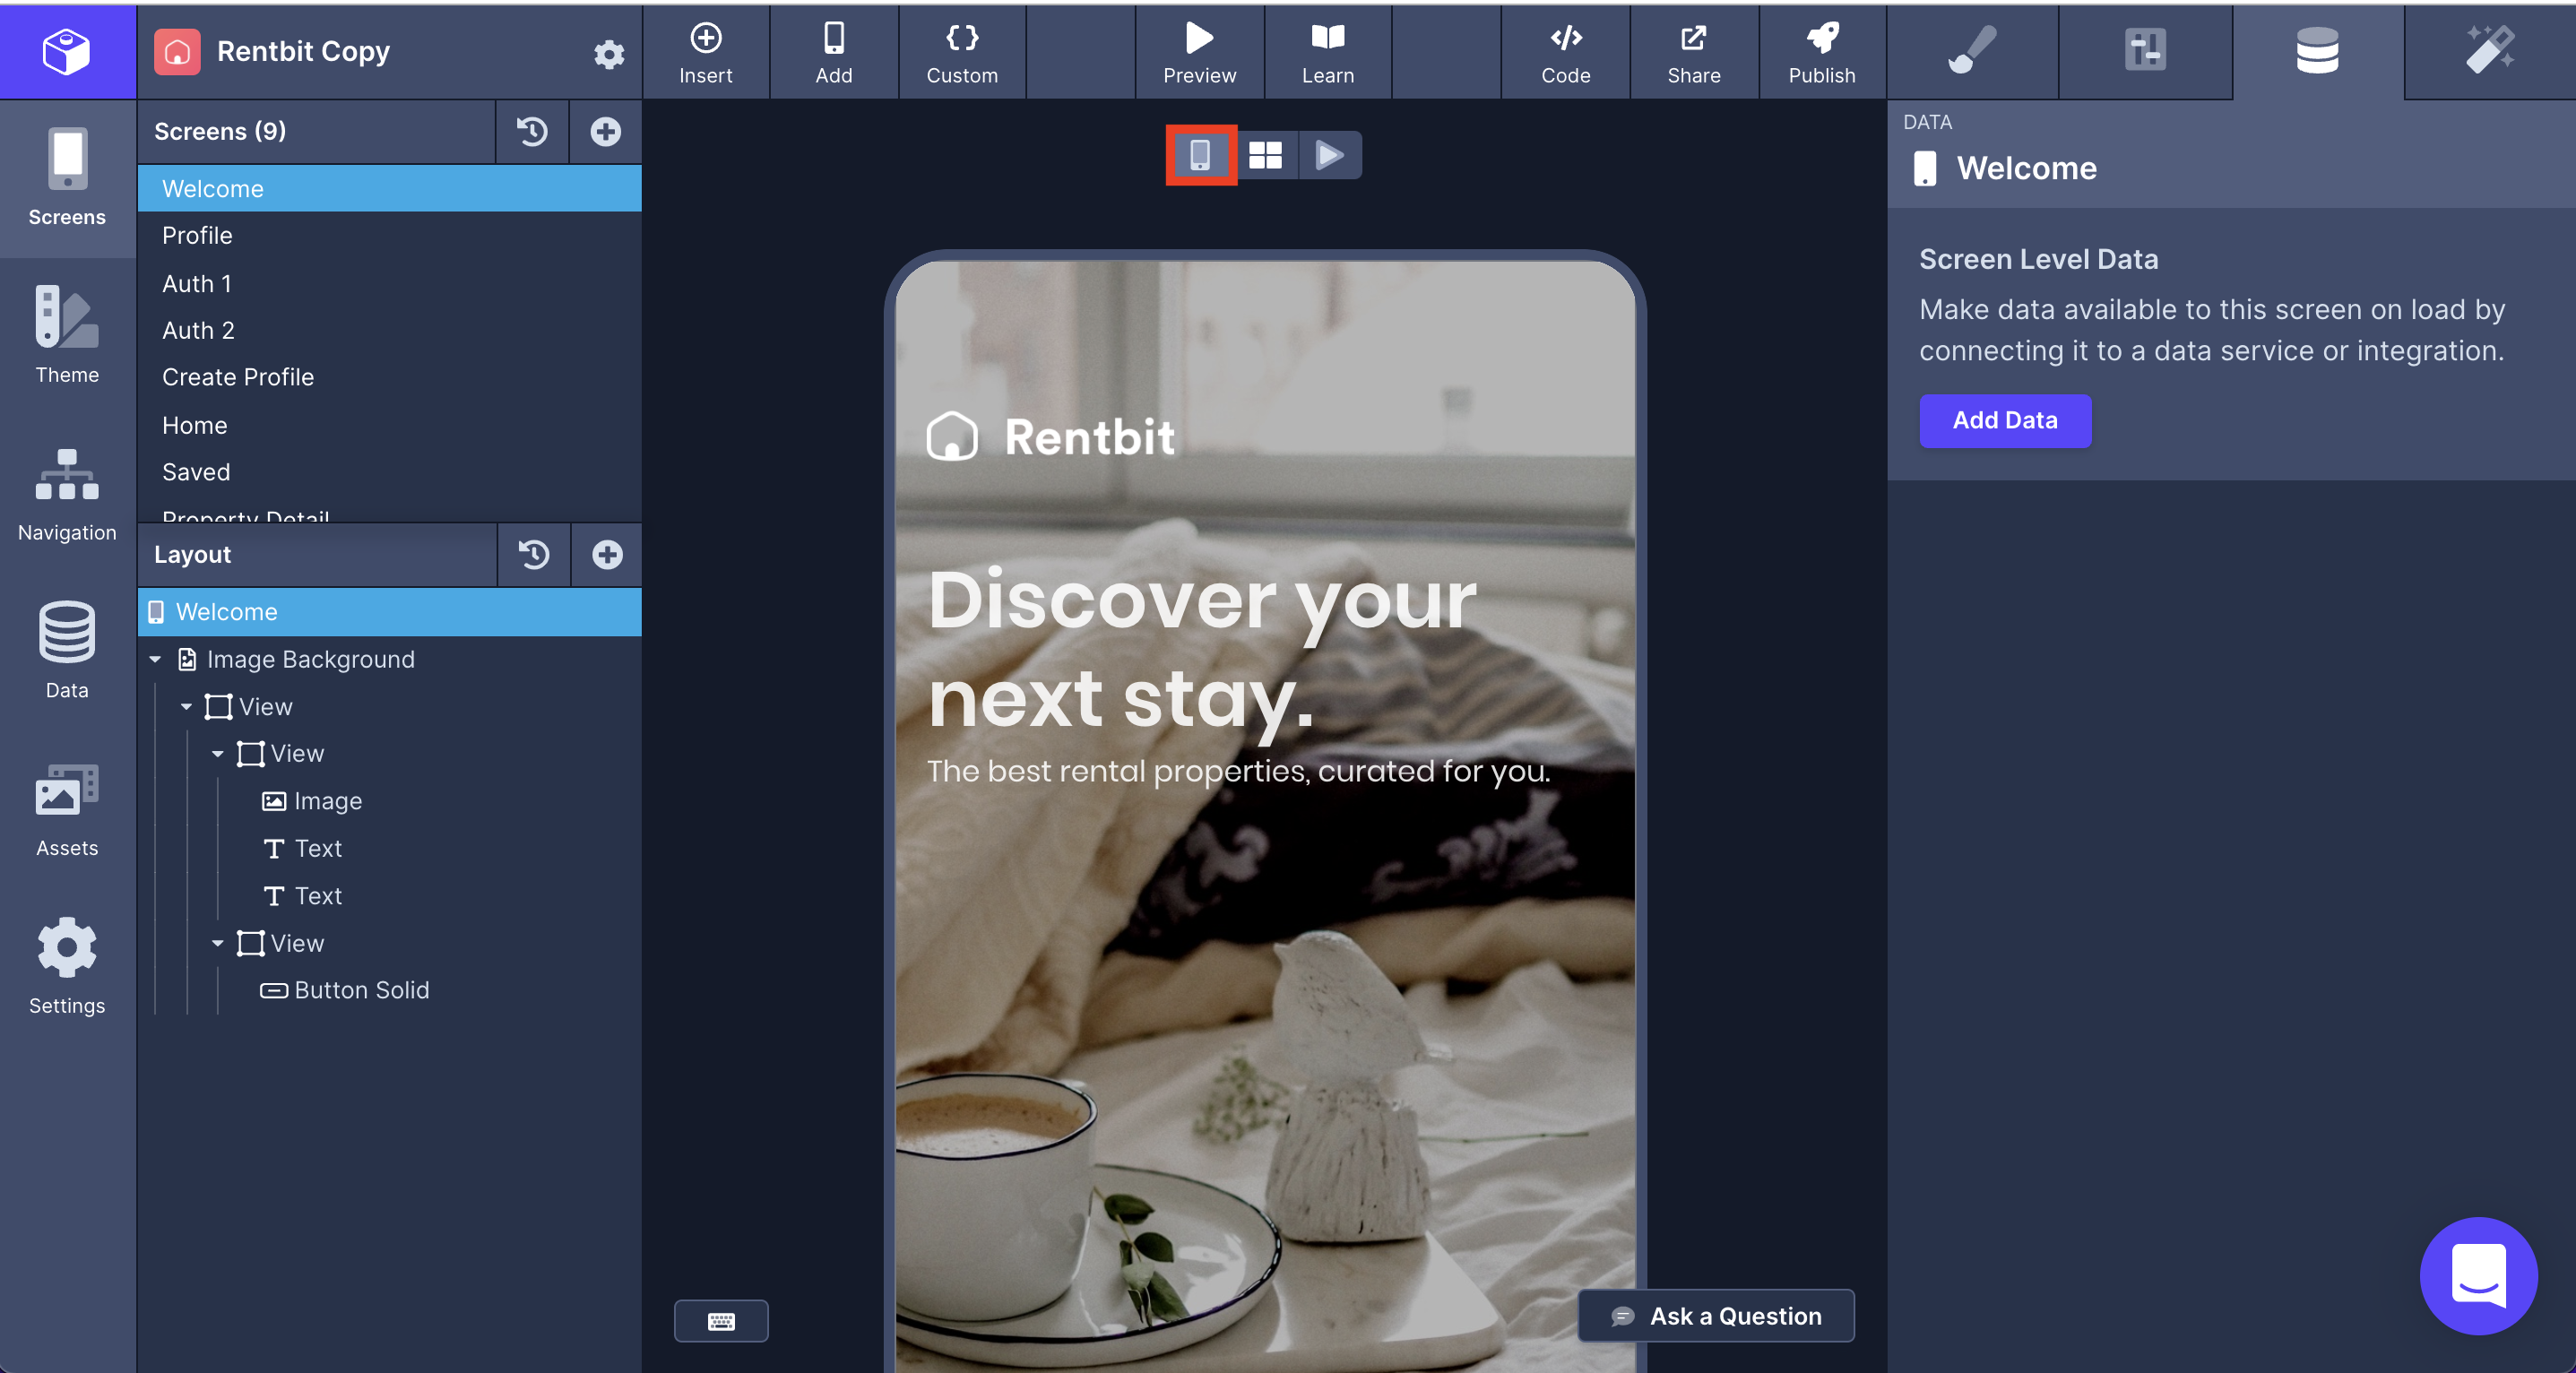The width and height of the screenshot is (2576, 1373).
Task: Click the Insert plus-circle tool
Action: 706,53
